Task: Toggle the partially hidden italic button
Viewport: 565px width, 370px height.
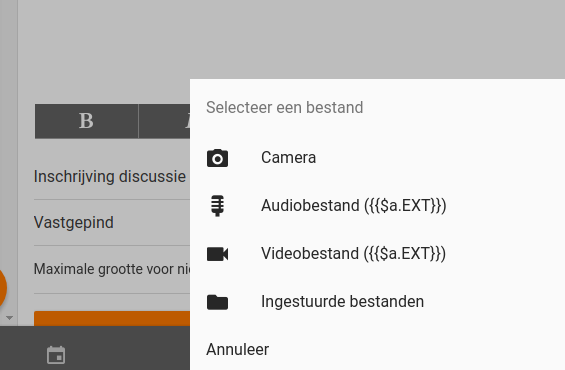Action: tap(164, 121)
